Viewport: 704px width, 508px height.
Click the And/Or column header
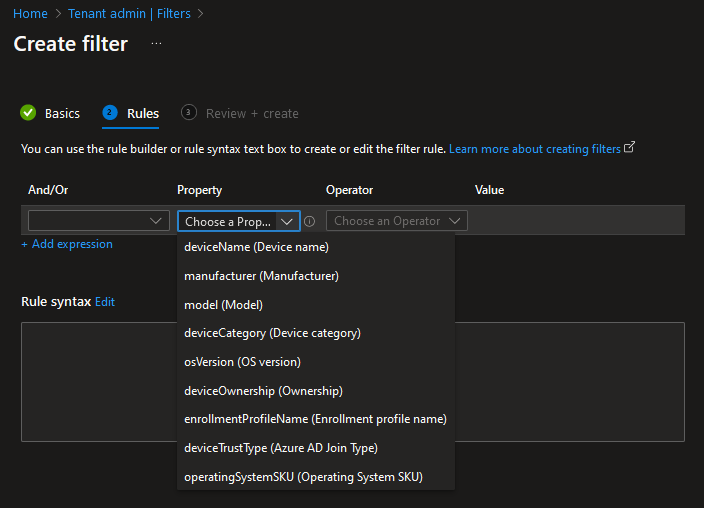[x=48, y=190]
